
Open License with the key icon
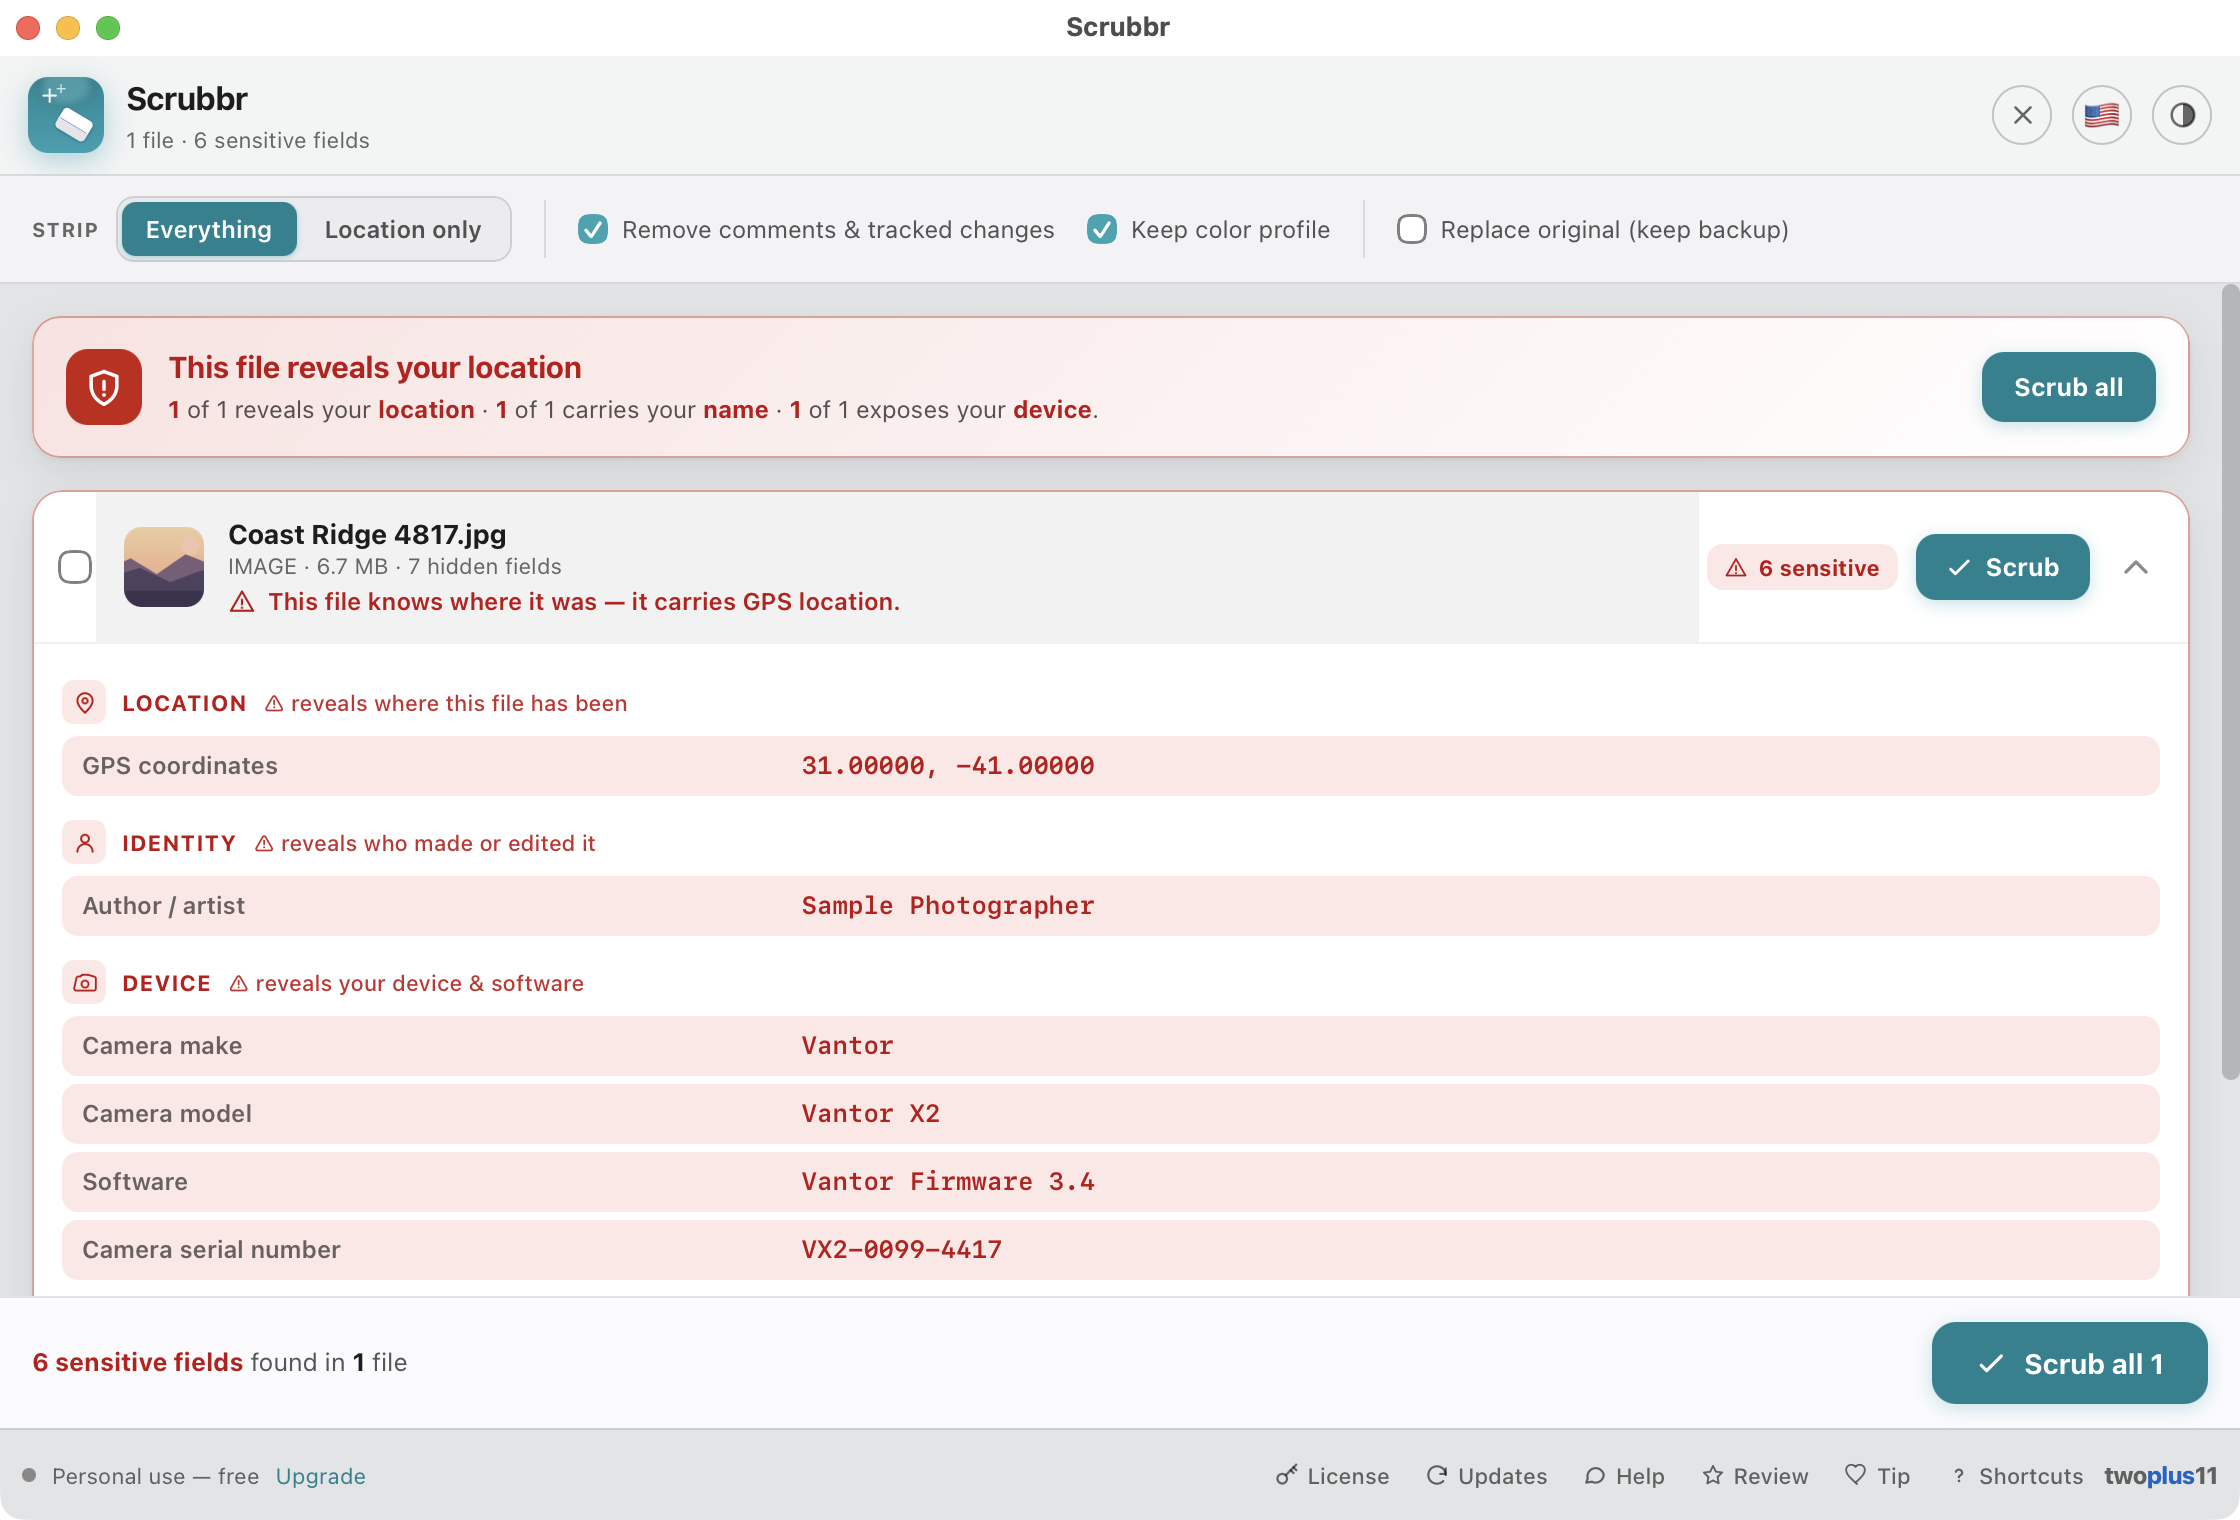tap(1287, 1475)
